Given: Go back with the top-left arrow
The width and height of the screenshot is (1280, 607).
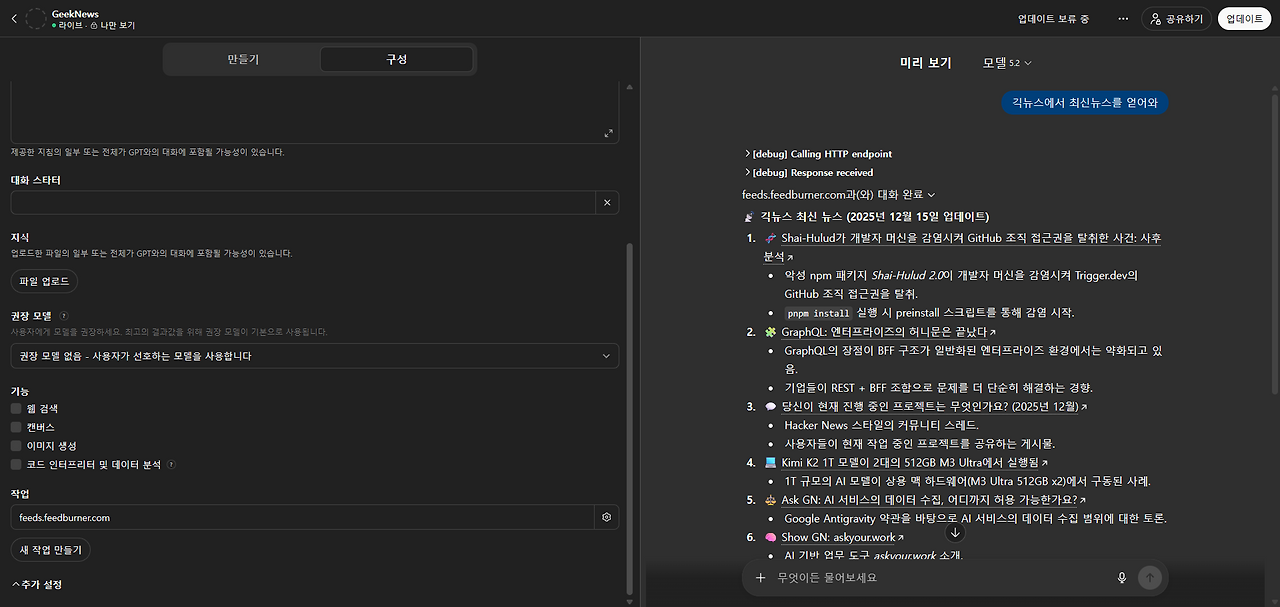Looking at the screenshot, I should pyautogui.click(x=13, y=19).
